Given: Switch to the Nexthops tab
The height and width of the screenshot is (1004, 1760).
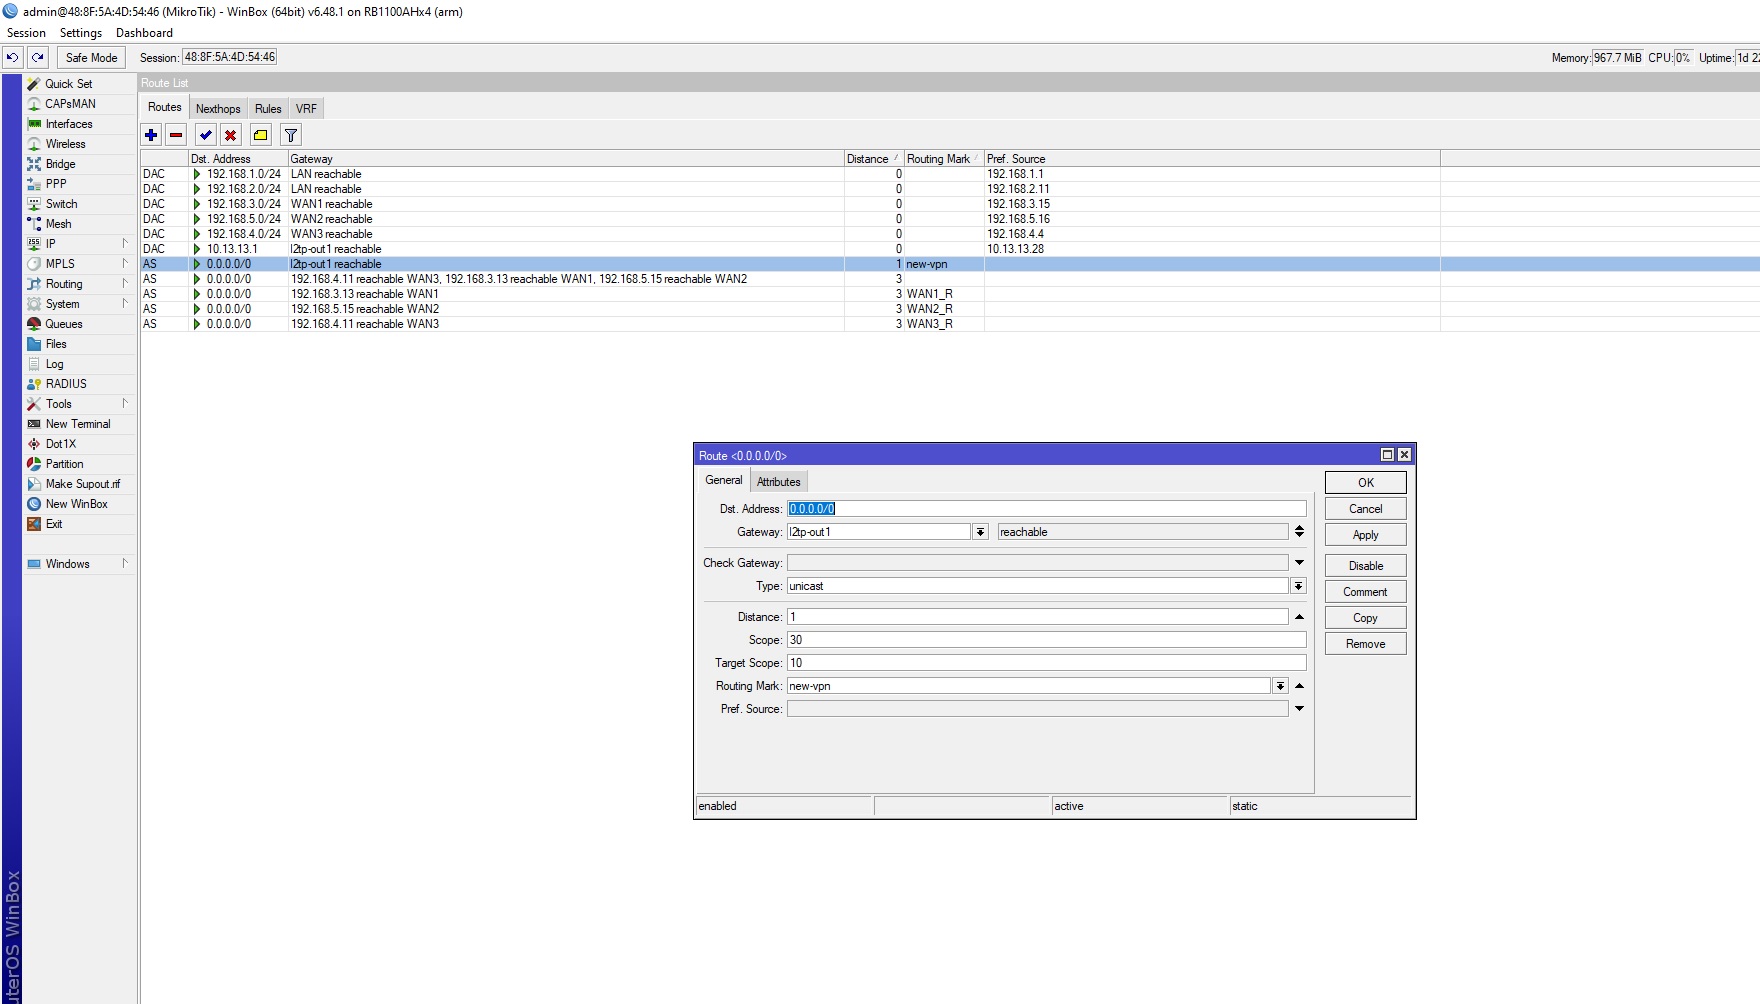Looking at the screenshot, I should point(218,109).
